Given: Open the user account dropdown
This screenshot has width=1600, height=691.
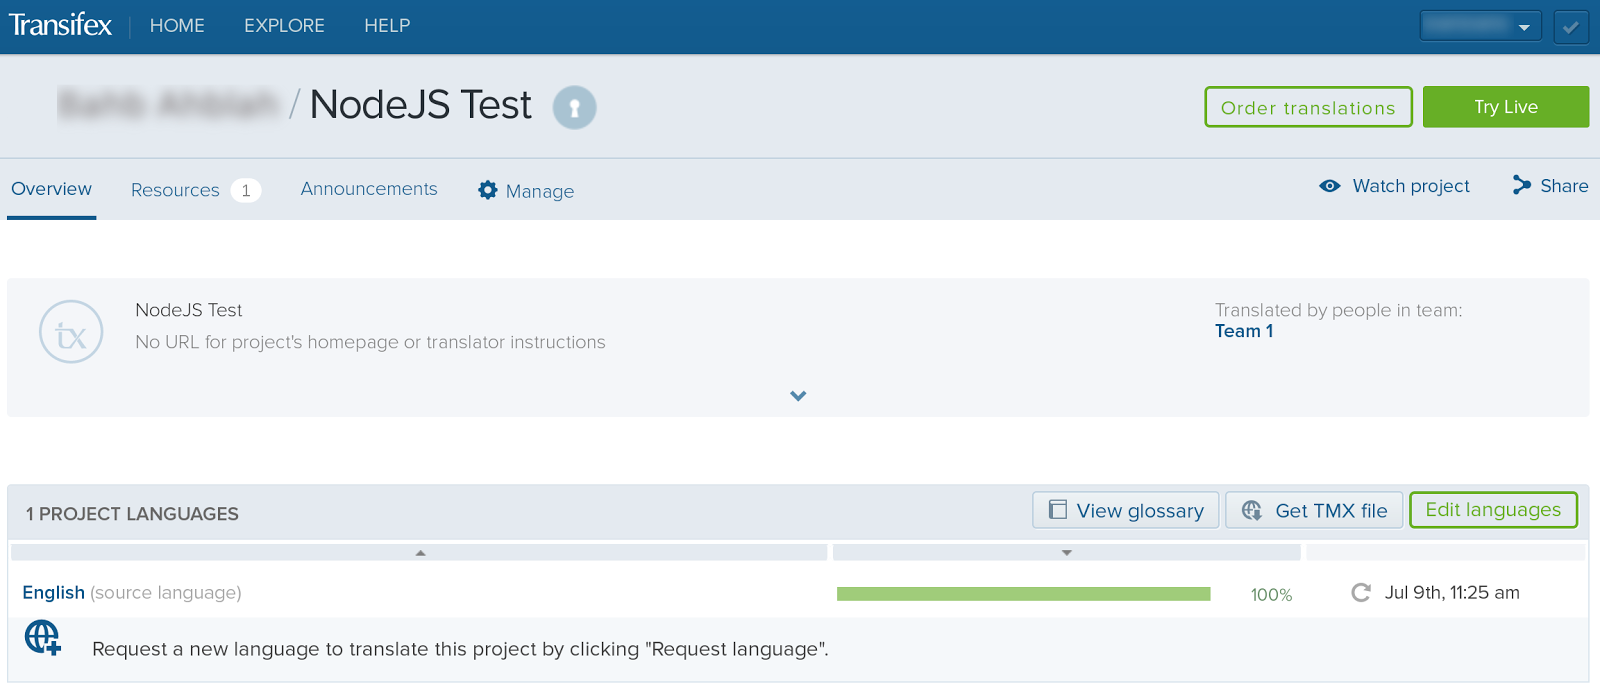Looking at the screenshot, I should (x=1480, y=26).
